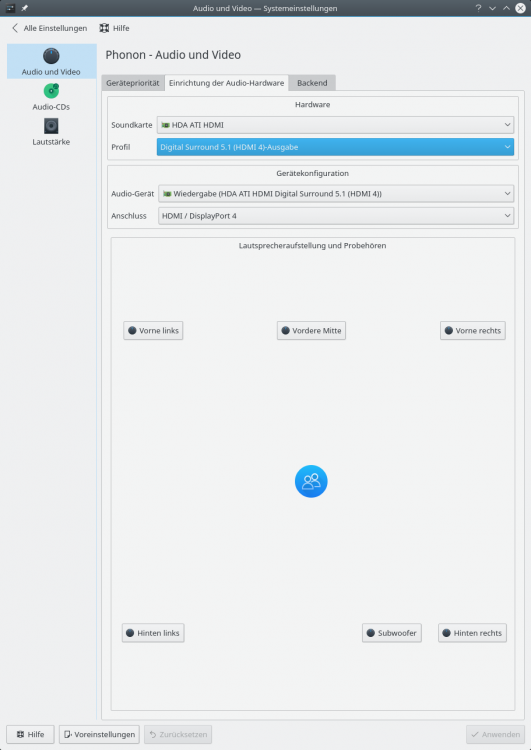Open the Audio-Gerät dropdown
The width and height of the screenshot is (531, 750).
tap(336, 194)
